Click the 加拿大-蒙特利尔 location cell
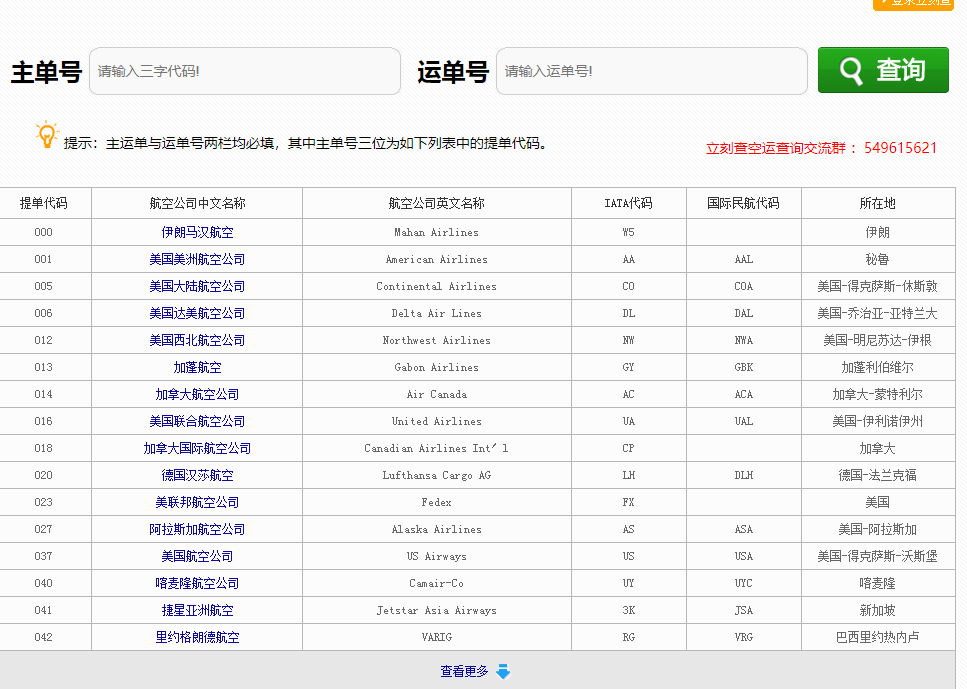This screenshot has width=967, height=689. coord(878,395)
